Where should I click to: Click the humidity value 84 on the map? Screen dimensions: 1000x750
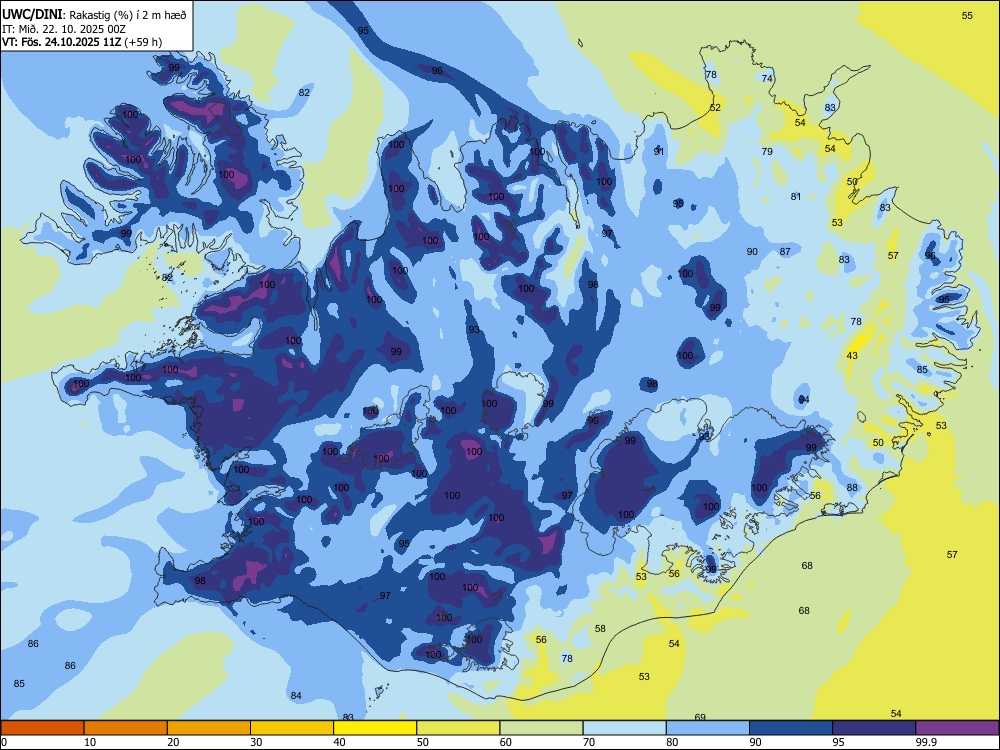[x=296, y=696]
